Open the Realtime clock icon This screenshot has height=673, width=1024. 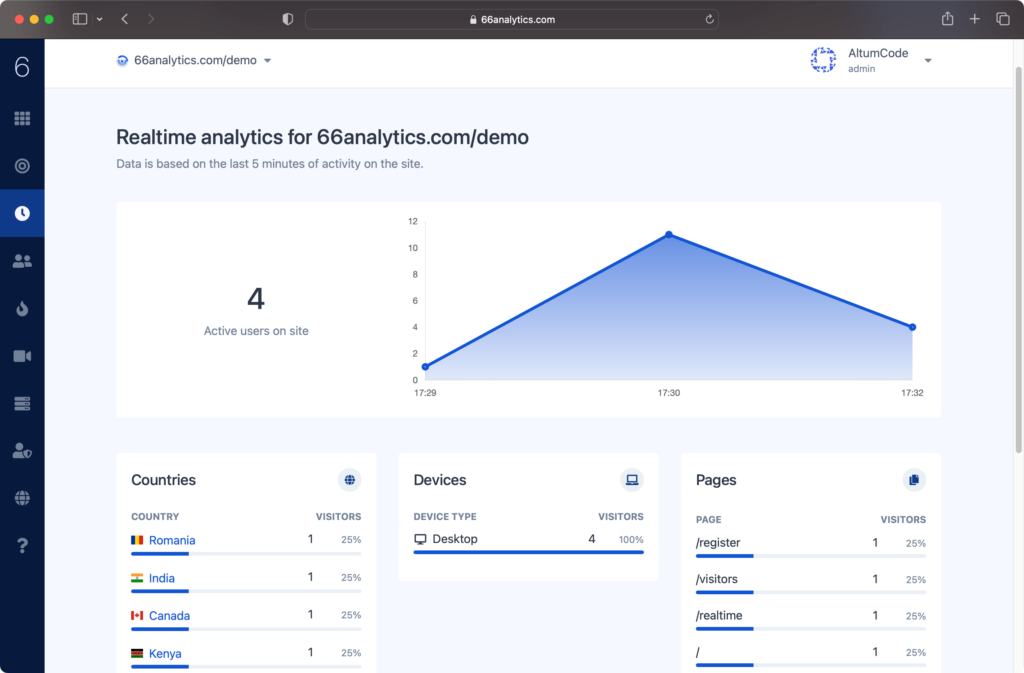click(x=22, y=212)
